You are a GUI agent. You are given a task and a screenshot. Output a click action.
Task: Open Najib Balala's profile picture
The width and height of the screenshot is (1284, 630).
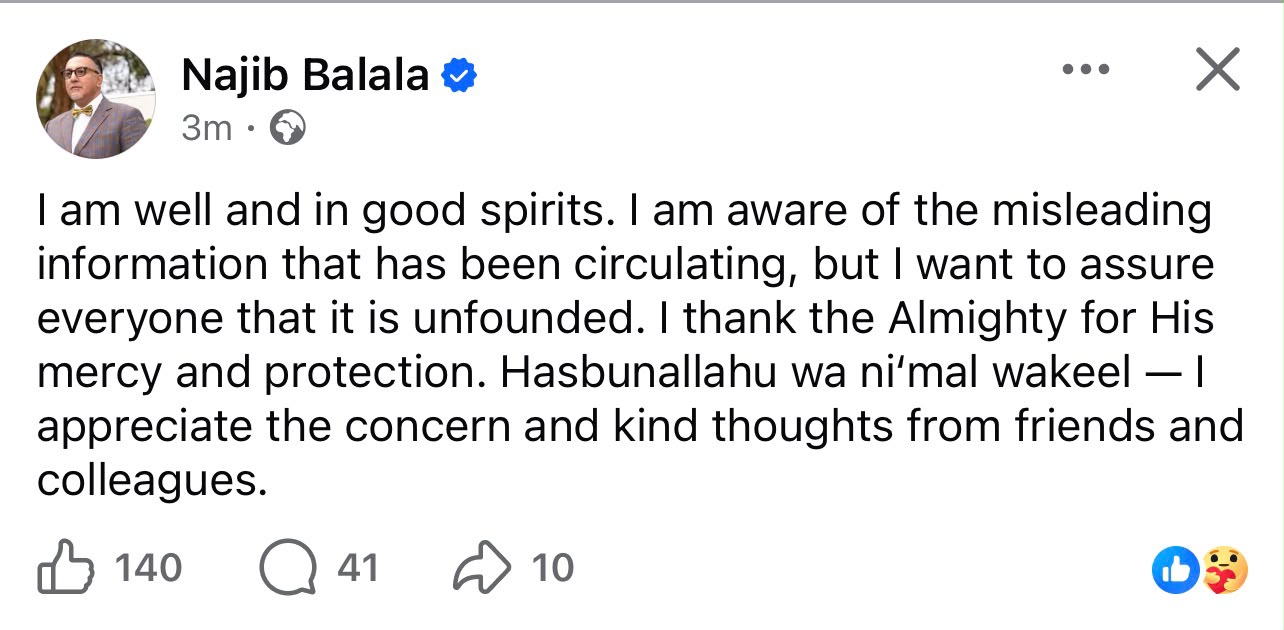point(96,99)
